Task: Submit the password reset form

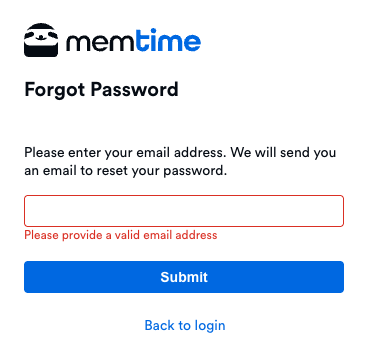Action: pos(184,277)
